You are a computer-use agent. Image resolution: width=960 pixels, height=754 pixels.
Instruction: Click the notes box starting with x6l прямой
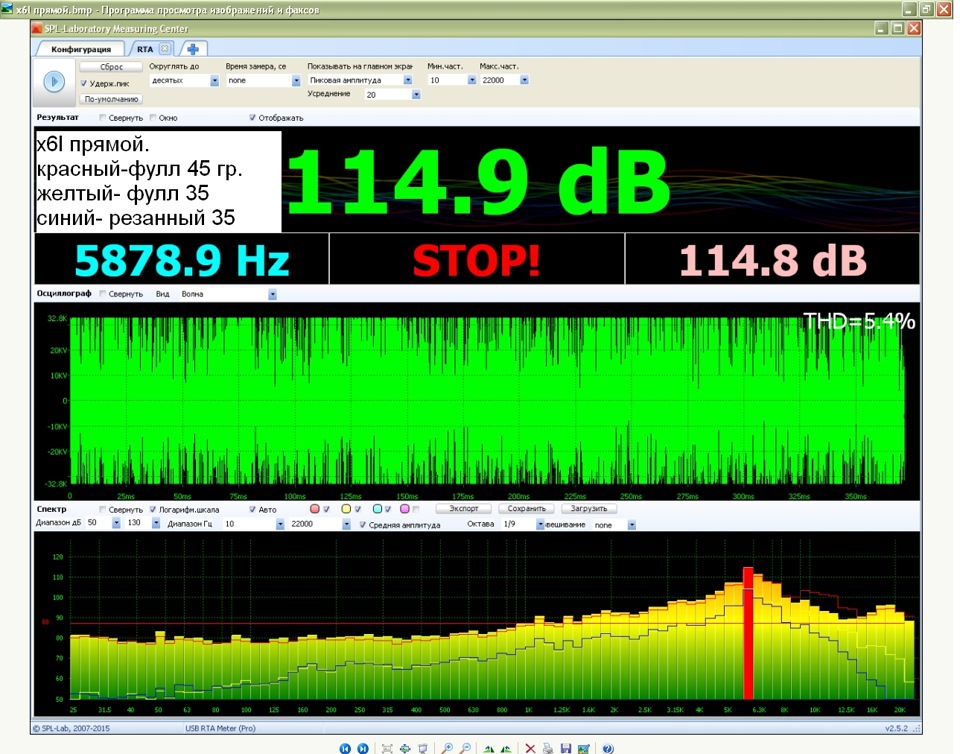(x=159, y=181)
